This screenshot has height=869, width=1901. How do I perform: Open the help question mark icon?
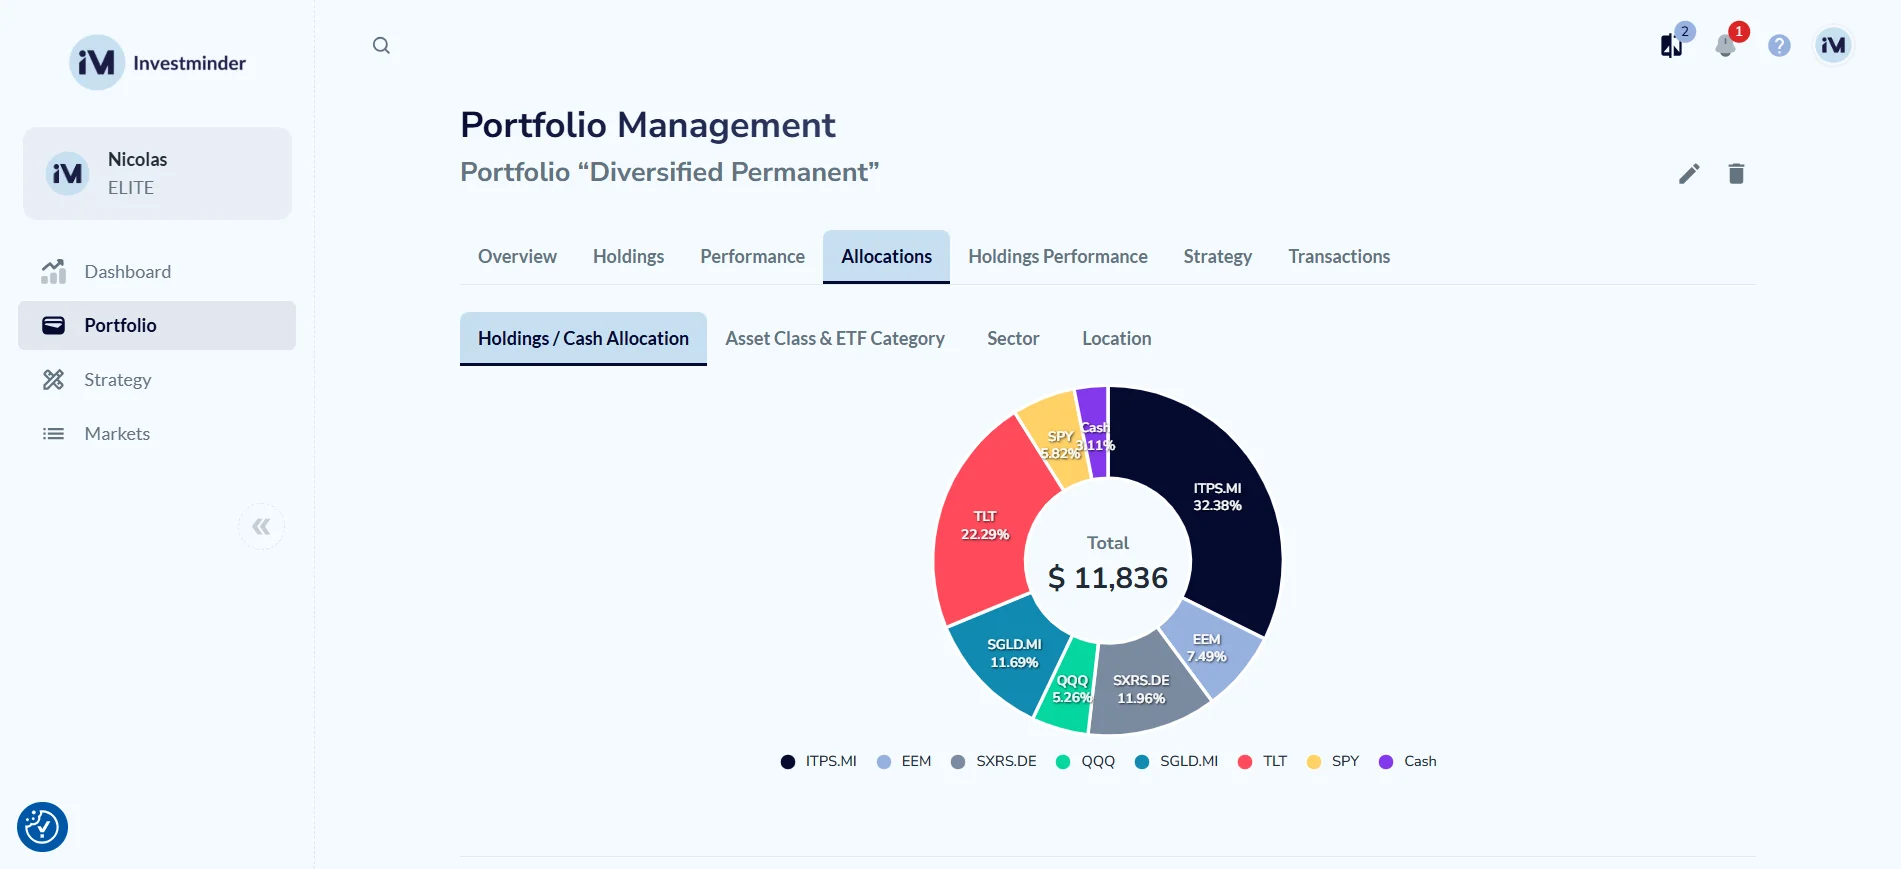click(1779, 45)
